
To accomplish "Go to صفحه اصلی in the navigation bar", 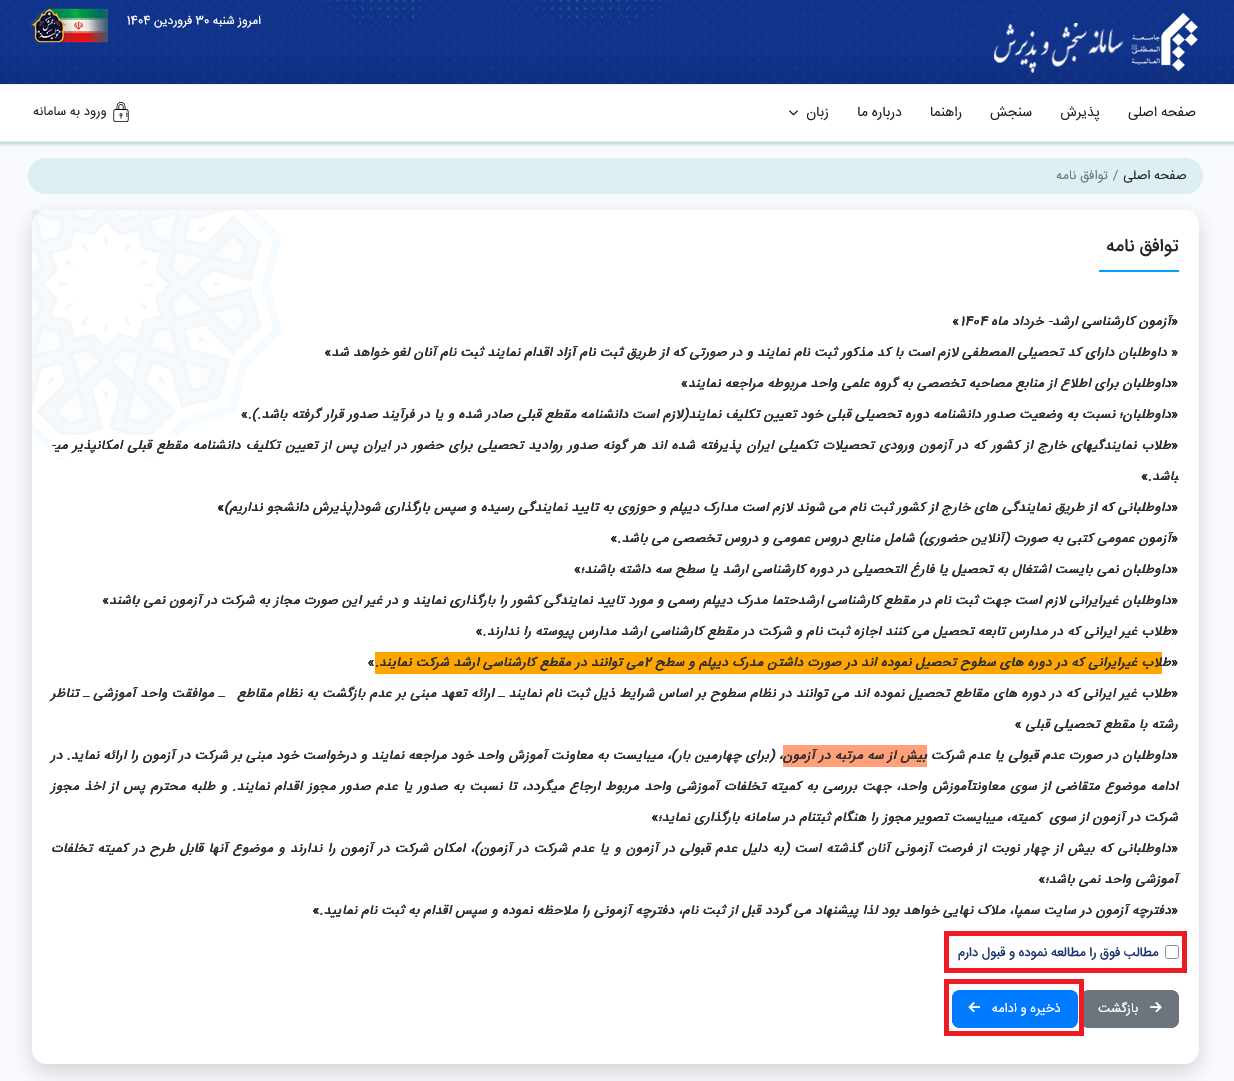I will [x=1161, y=112].
